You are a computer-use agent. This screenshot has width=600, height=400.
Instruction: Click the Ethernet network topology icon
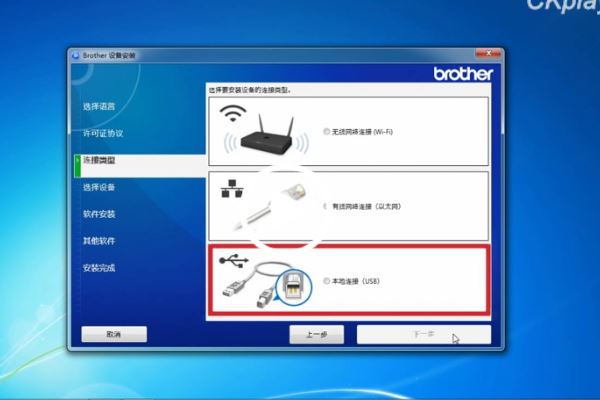tap(232, 188)
